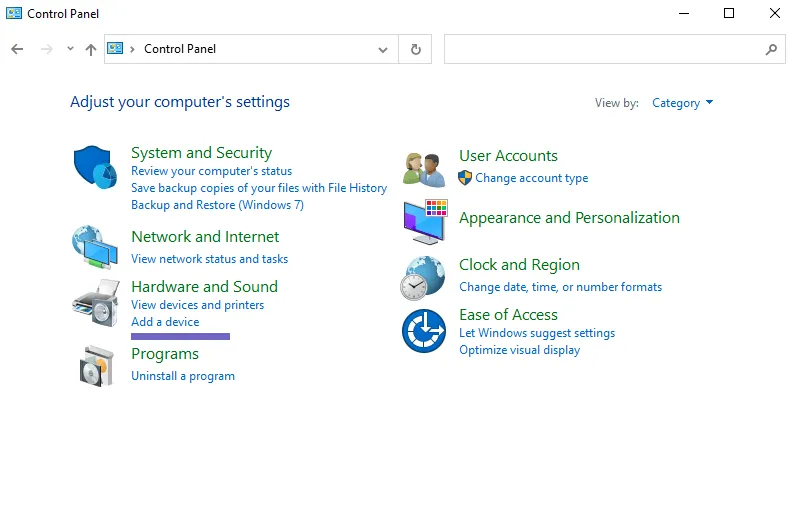Click Review your computer's status

(211, 171)
